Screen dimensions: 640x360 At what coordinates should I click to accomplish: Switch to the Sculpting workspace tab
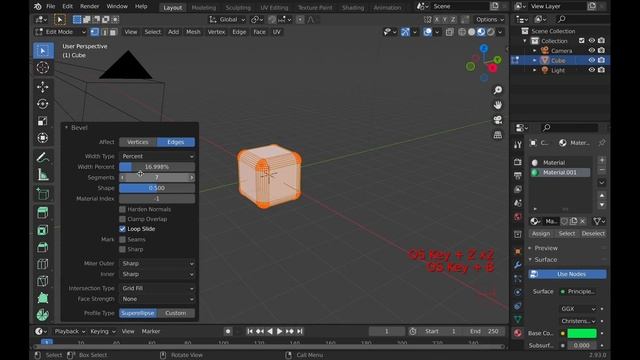point(238,8)
